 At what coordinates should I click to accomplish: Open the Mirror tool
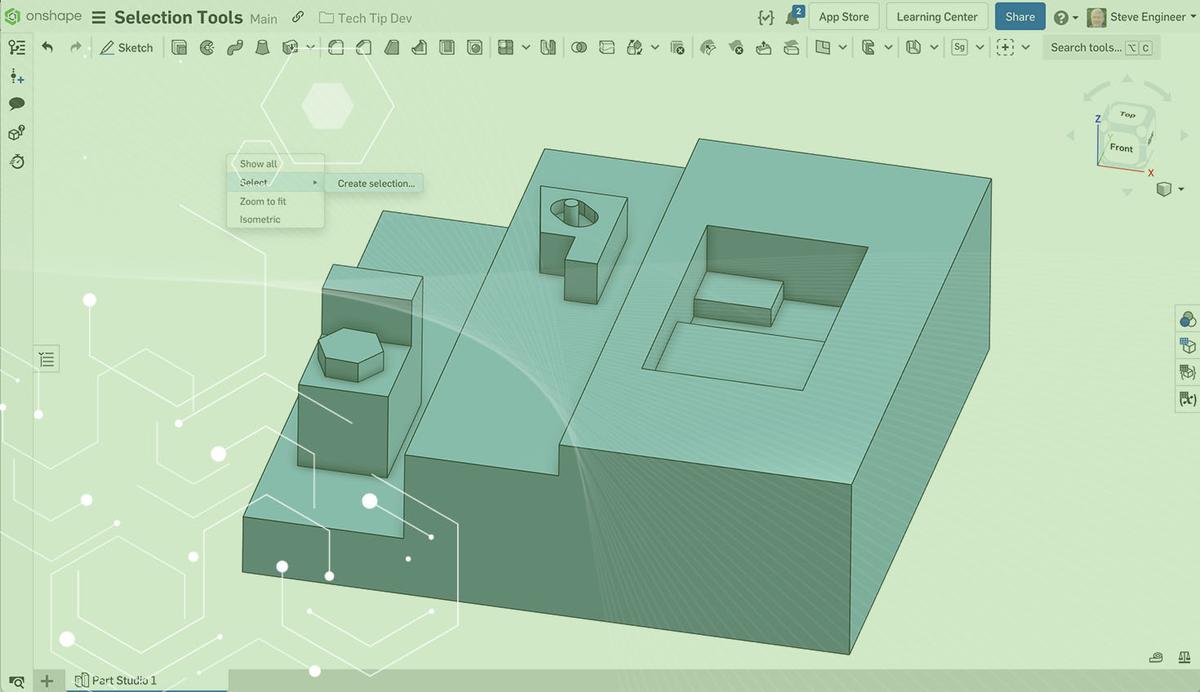547,47
